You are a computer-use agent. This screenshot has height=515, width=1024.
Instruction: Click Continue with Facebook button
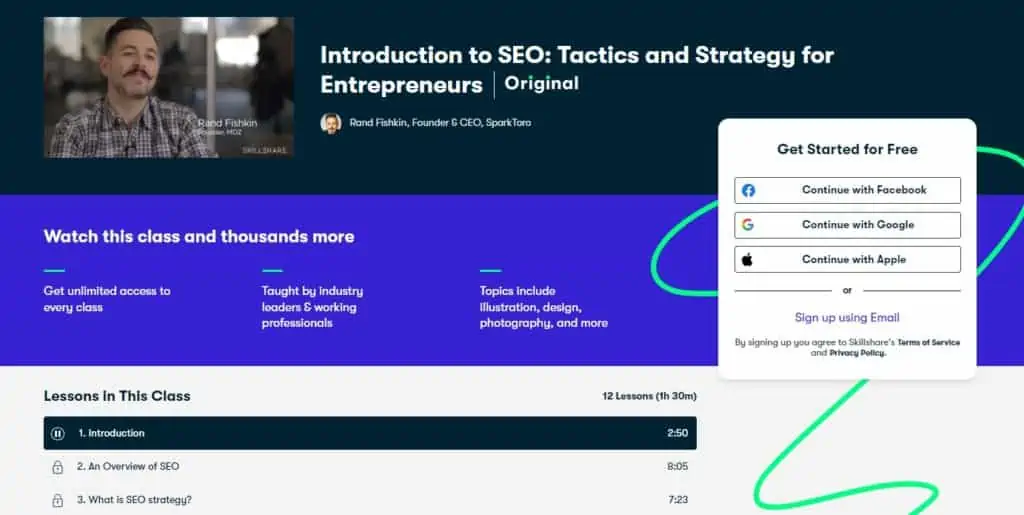click(847, 190)
